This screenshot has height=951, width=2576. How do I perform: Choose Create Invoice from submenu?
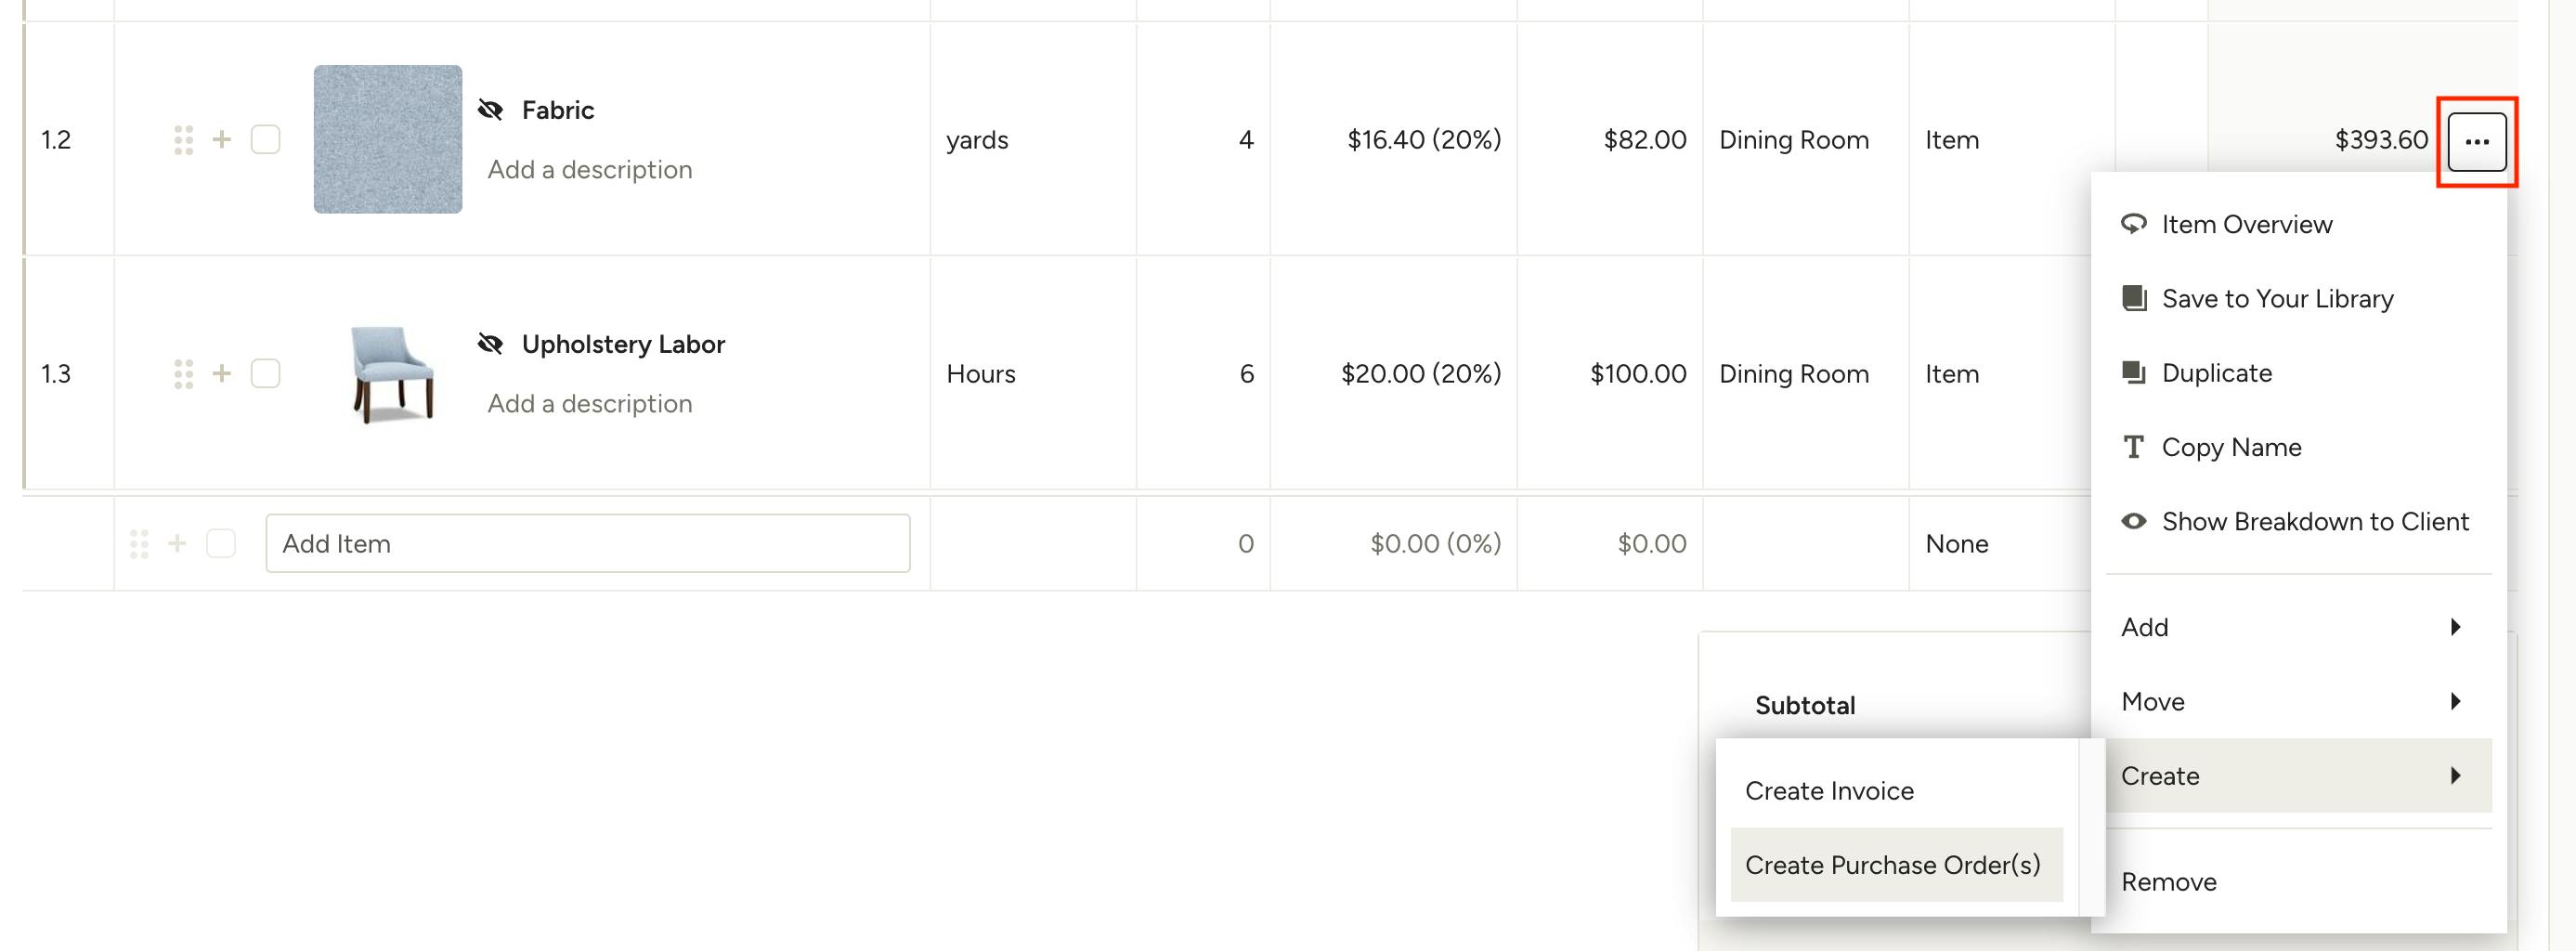click(1829, 791)
